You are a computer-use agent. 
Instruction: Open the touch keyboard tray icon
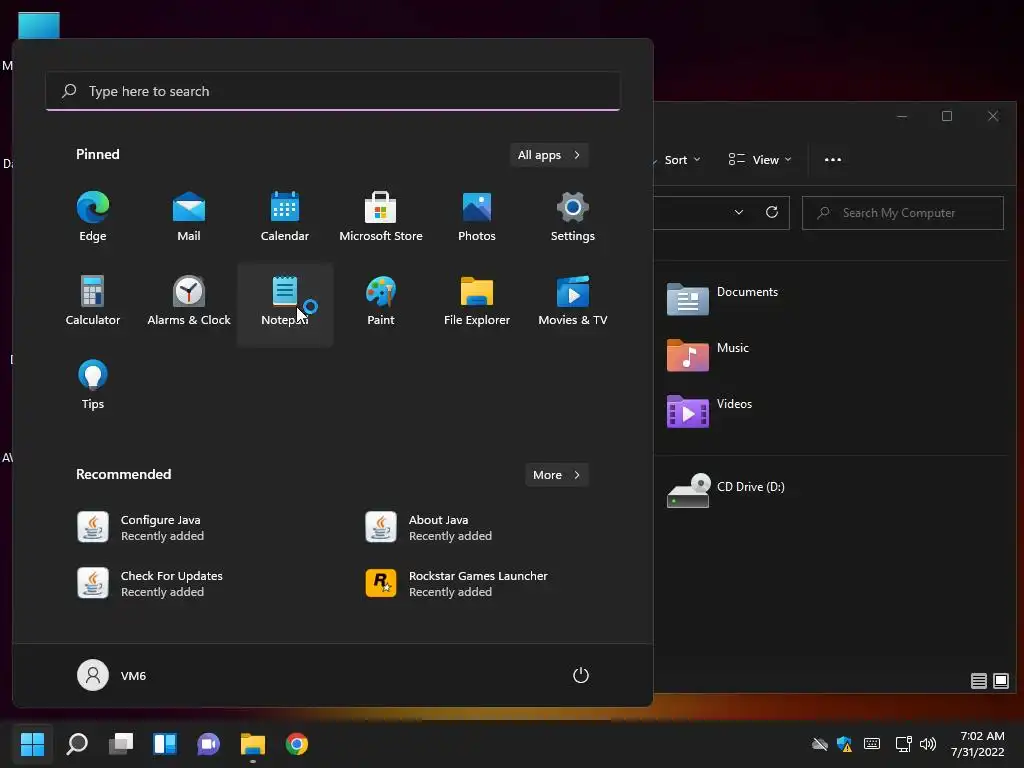872,744
